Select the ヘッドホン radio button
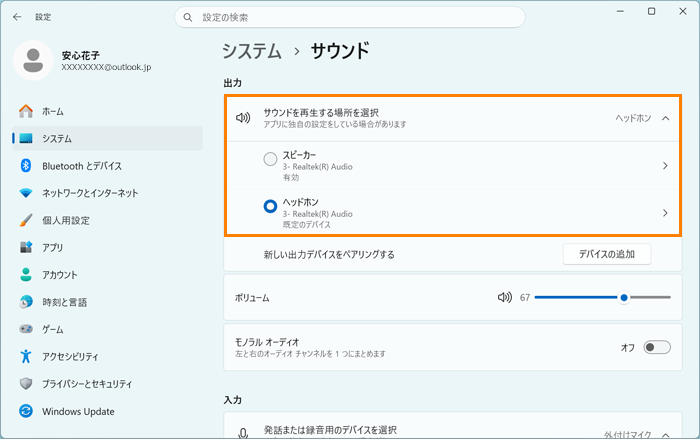The height and width of the screenshot is (439, 700). [x=270, y=206]
